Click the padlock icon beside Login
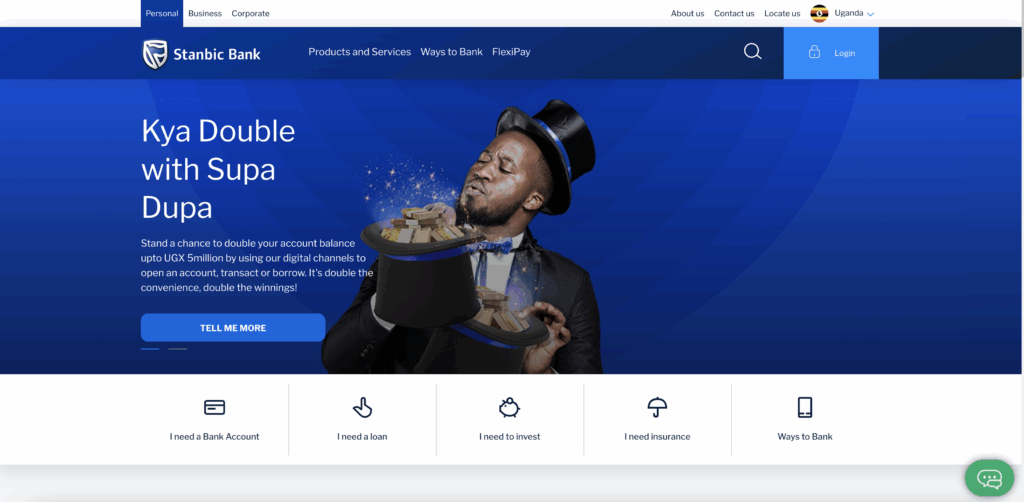Image resolution: width=1024 pixels, height=502 pixels. [x=814, y=52]
